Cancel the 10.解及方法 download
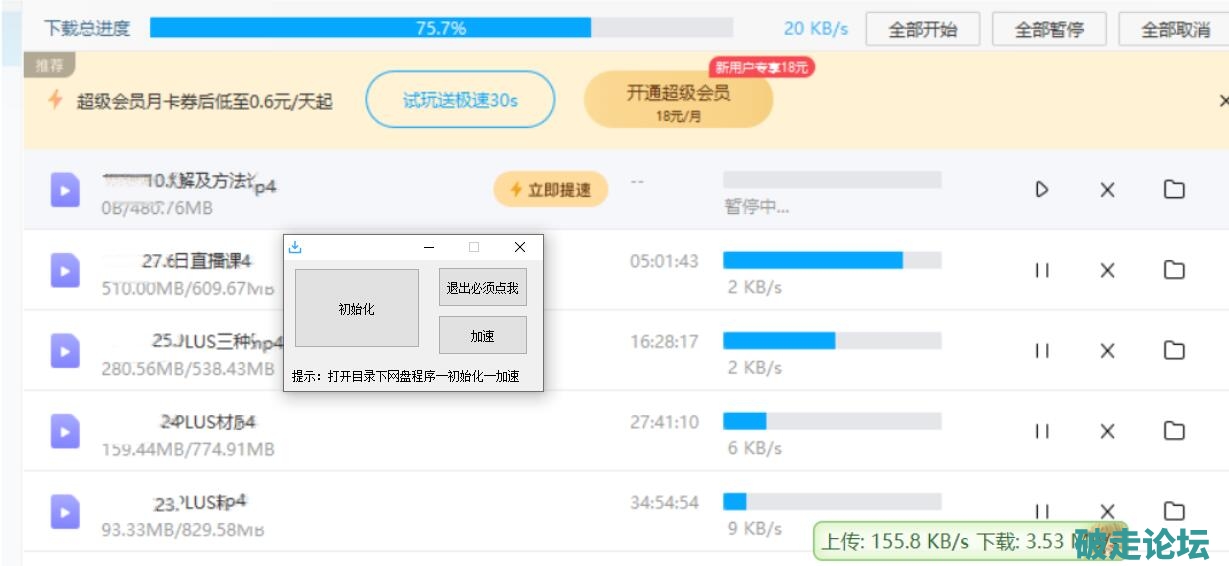The height and width of the screenshot is (566, 1229). click(1107, 189)
